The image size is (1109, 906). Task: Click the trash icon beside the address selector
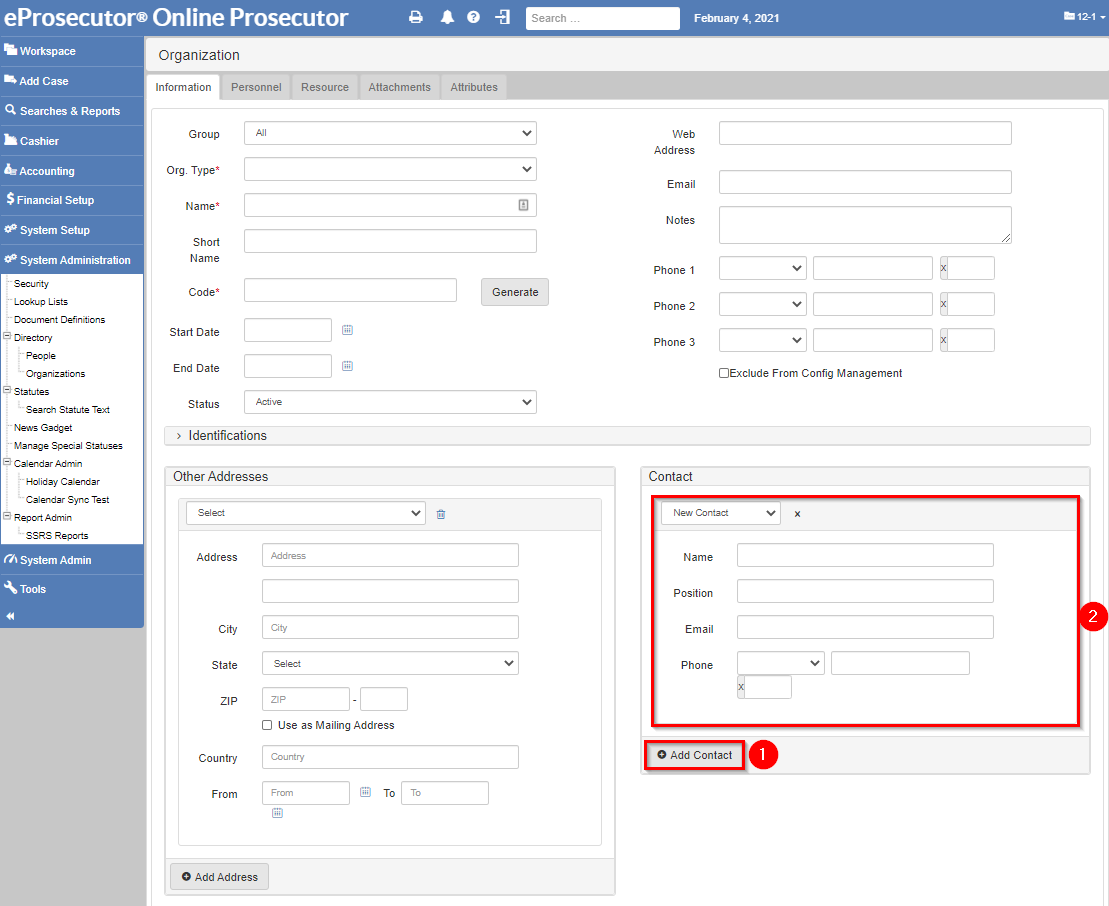click(440, 512)
